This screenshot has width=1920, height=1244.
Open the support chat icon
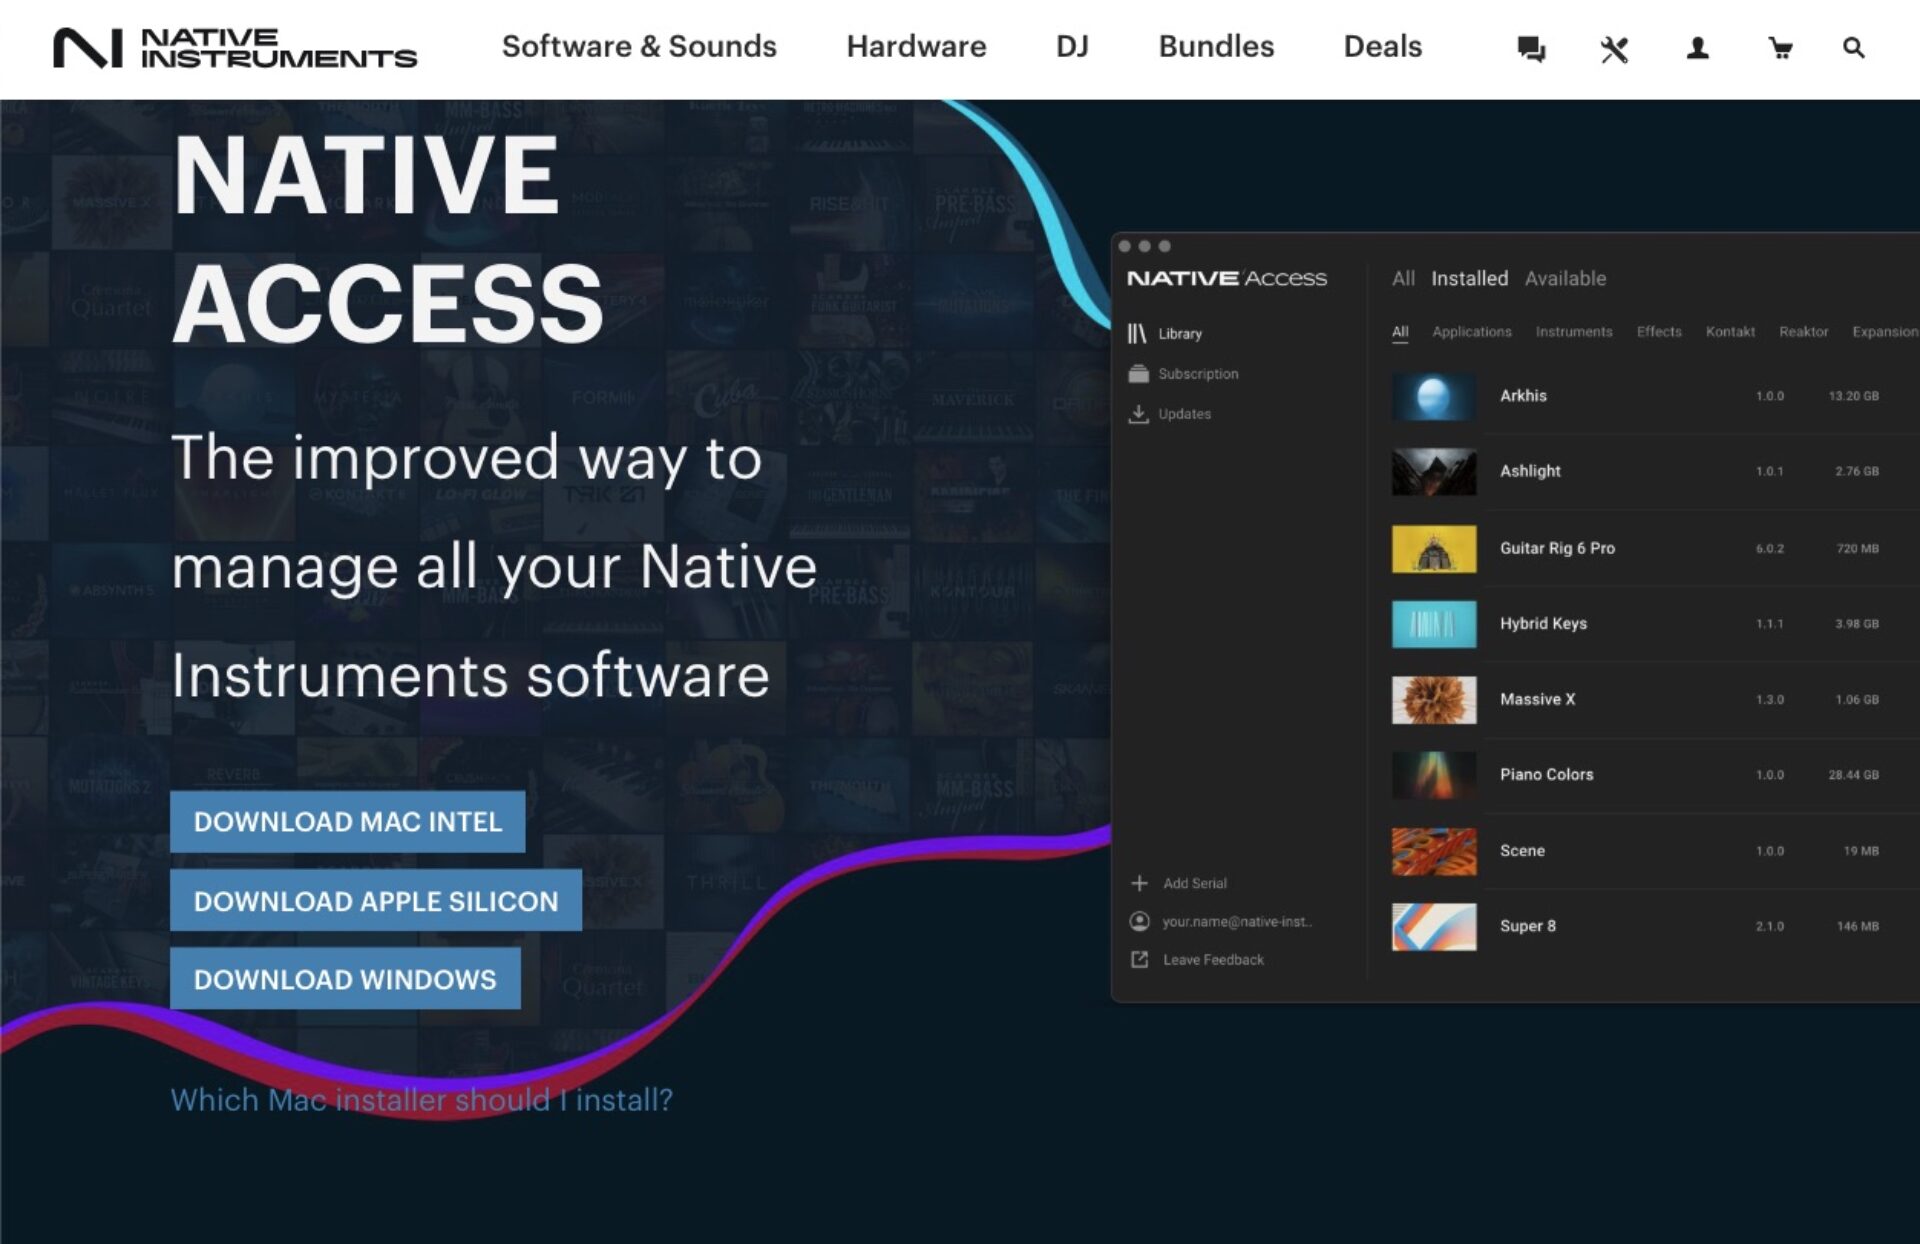(1532, 47)
